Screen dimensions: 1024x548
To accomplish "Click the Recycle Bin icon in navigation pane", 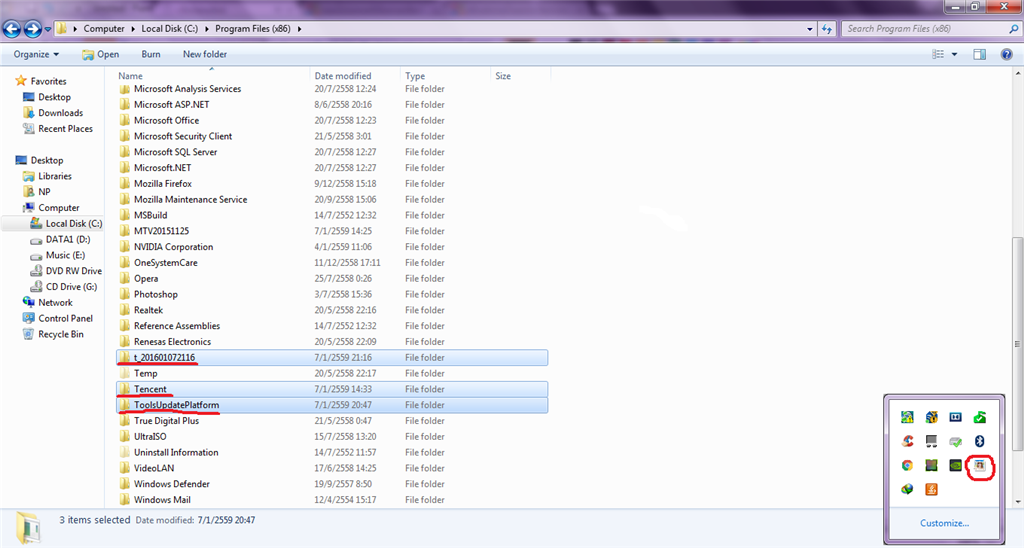I will (x=28, y=334).
